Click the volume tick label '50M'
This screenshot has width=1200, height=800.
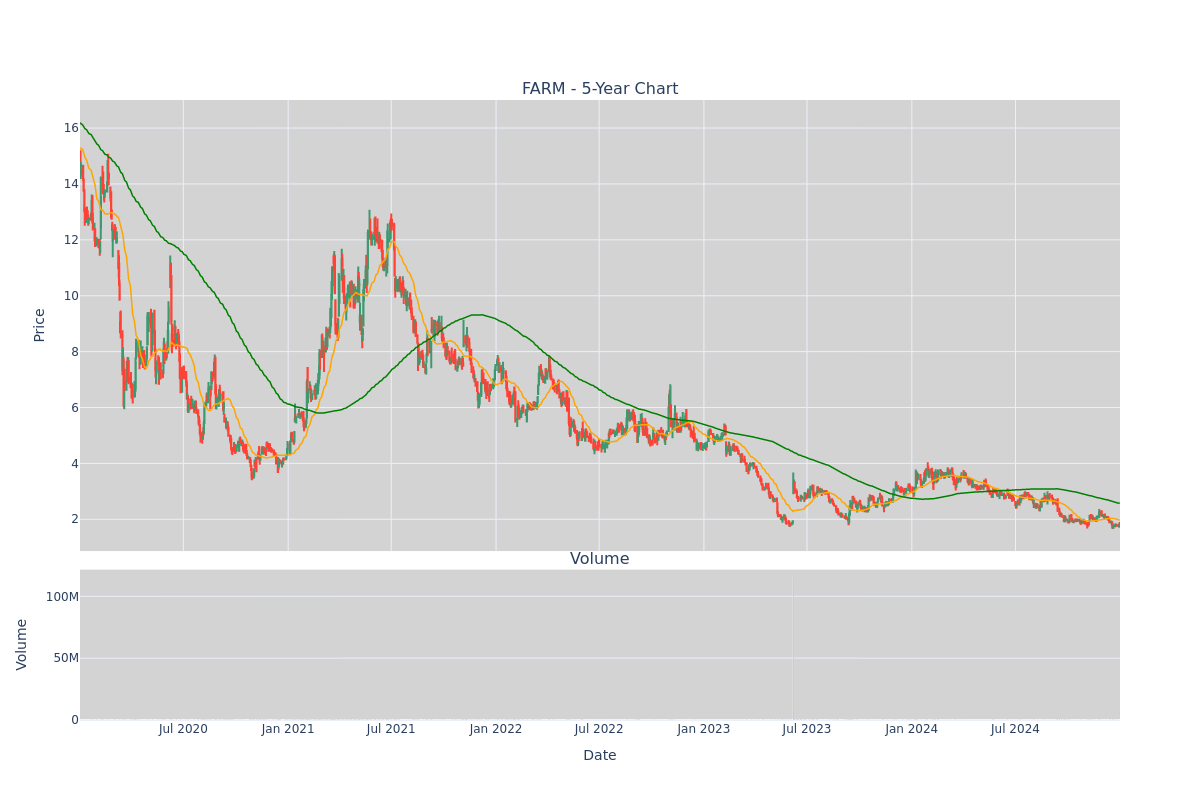[x=66, y=658]
